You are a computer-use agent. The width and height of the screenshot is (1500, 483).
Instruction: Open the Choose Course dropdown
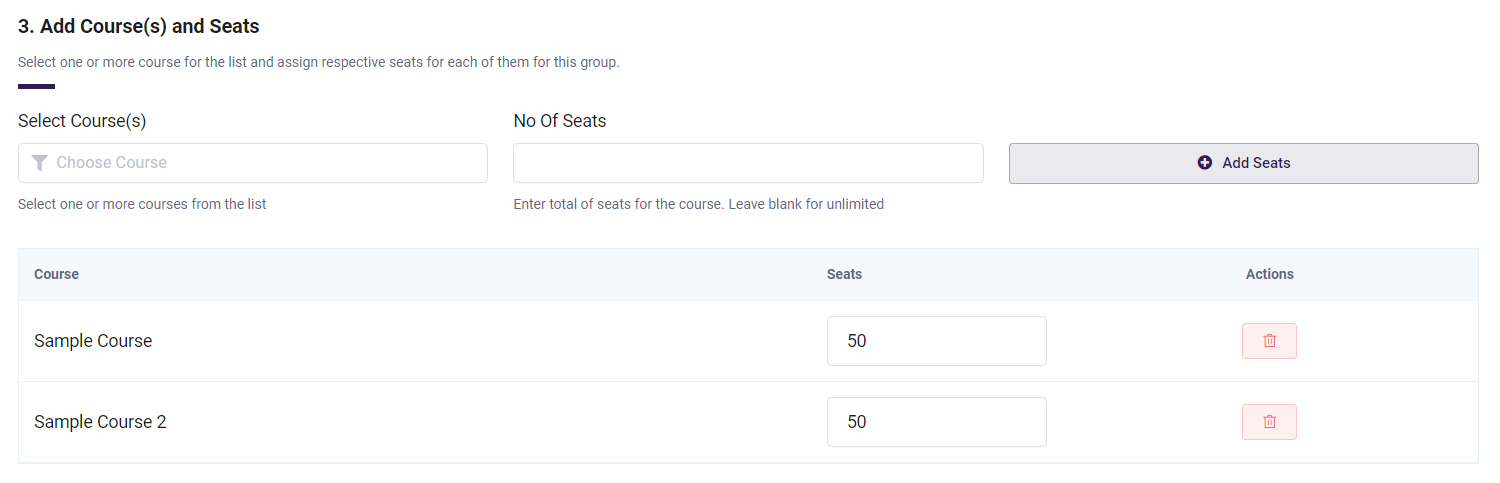pos(253,163)
